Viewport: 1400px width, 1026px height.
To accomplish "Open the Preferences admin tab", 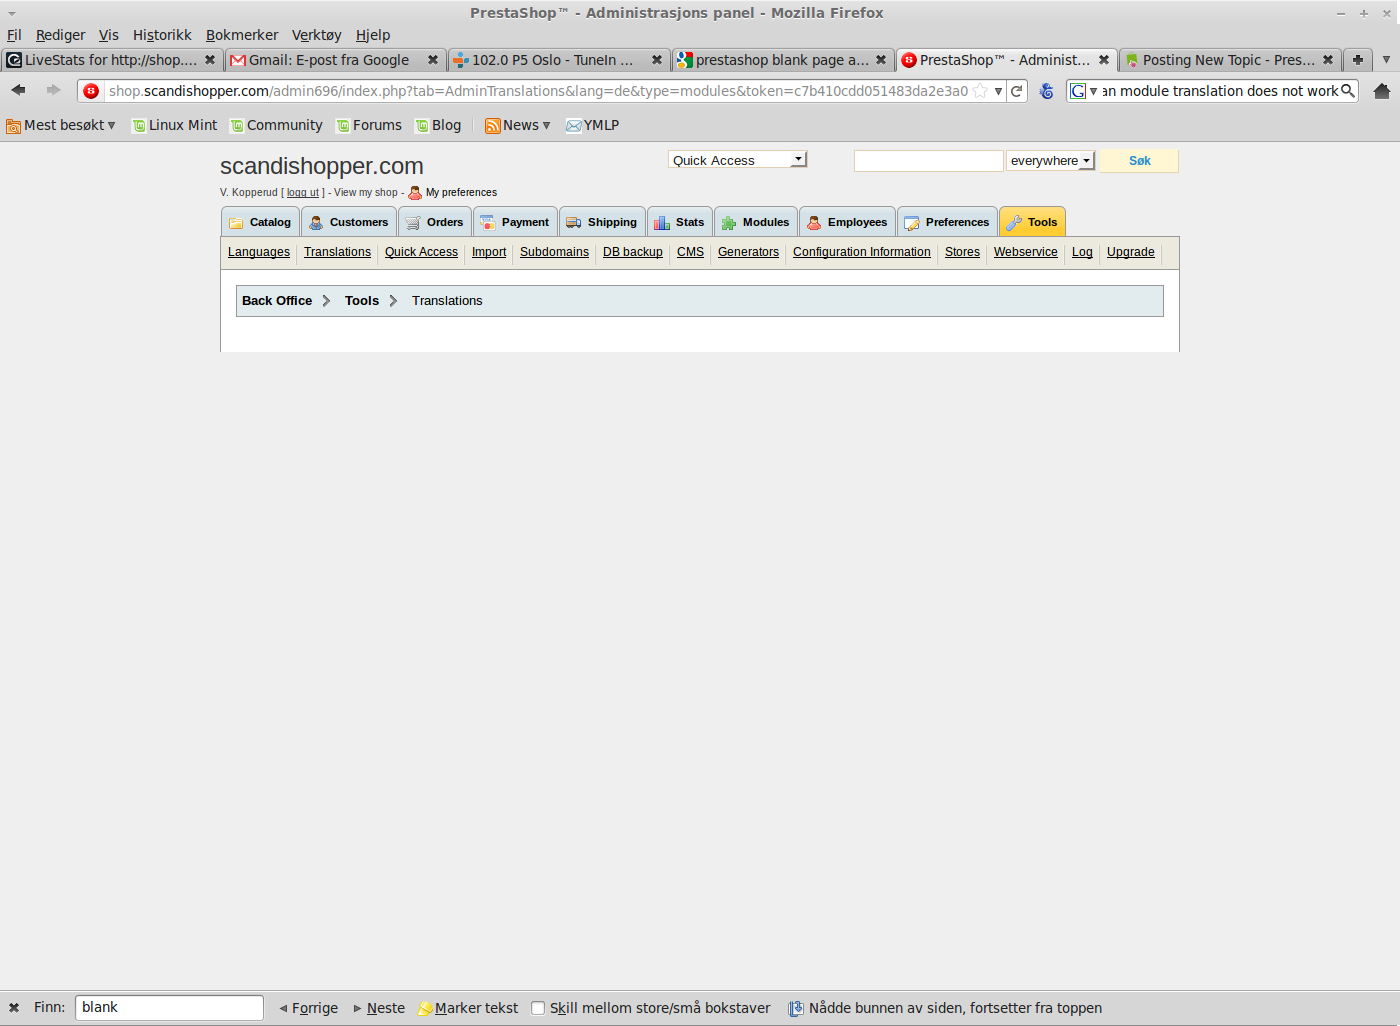I will click(x=947, y=222).
